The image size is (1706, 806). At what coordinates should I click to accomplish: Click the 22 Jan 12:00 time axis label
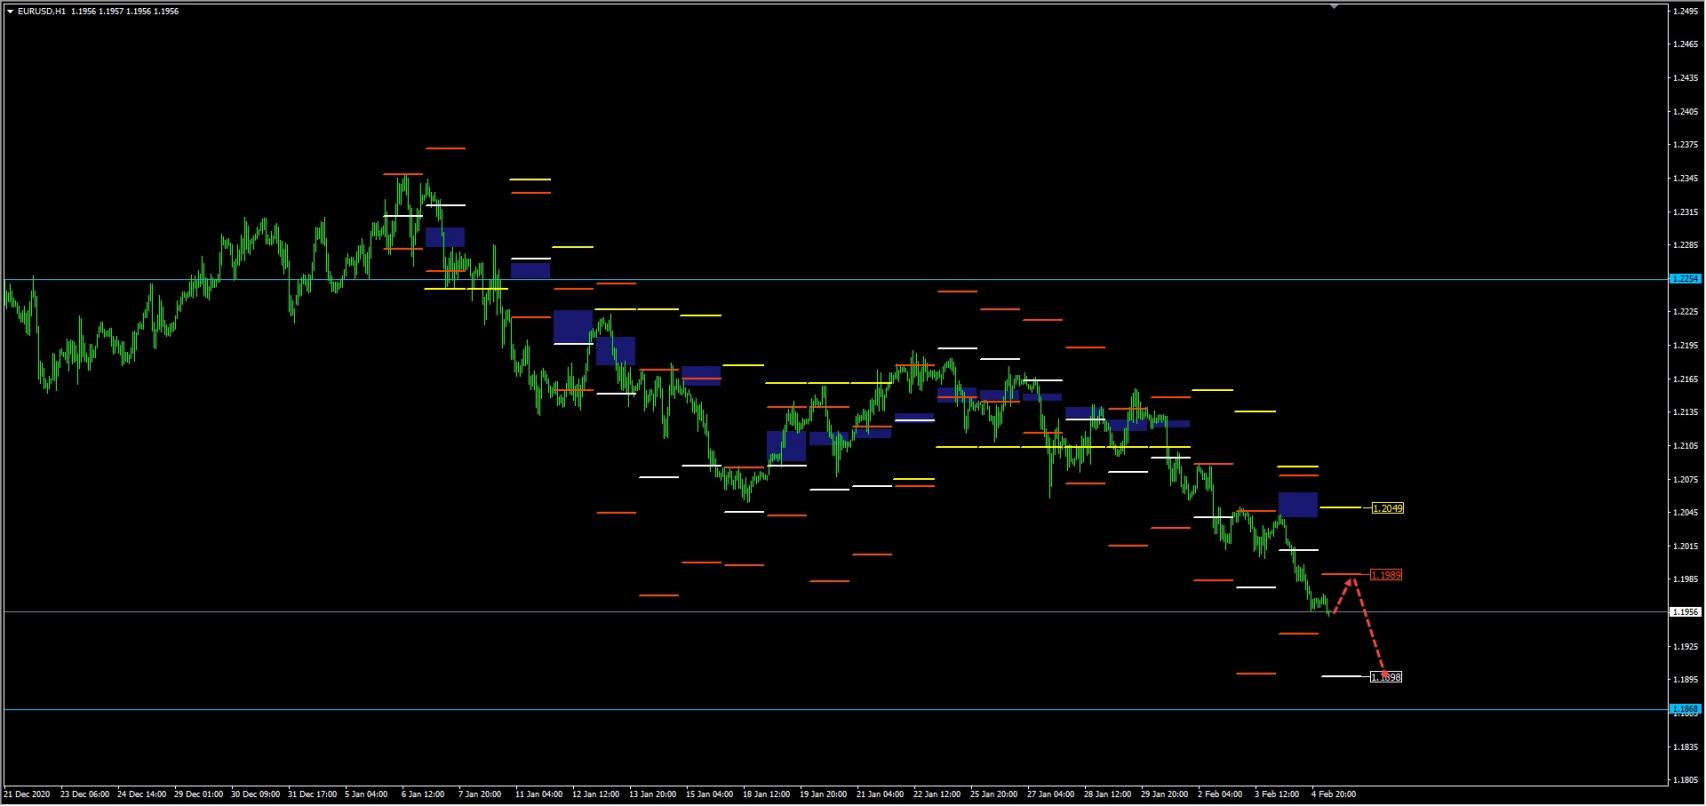[938, 795]
